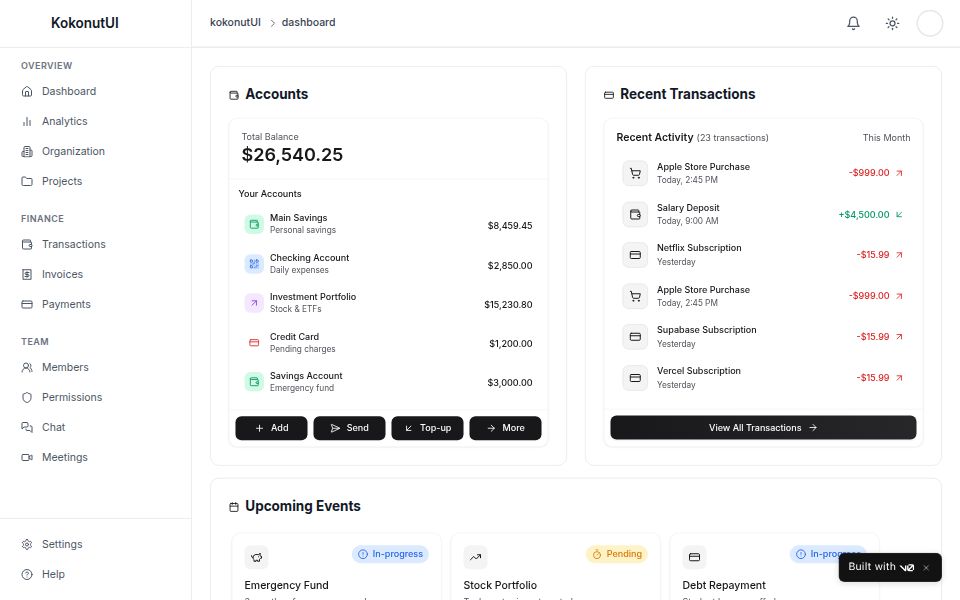Select the Payments icon
The width and height of the screenshot is (960, 600).
[x=28, y=304]
